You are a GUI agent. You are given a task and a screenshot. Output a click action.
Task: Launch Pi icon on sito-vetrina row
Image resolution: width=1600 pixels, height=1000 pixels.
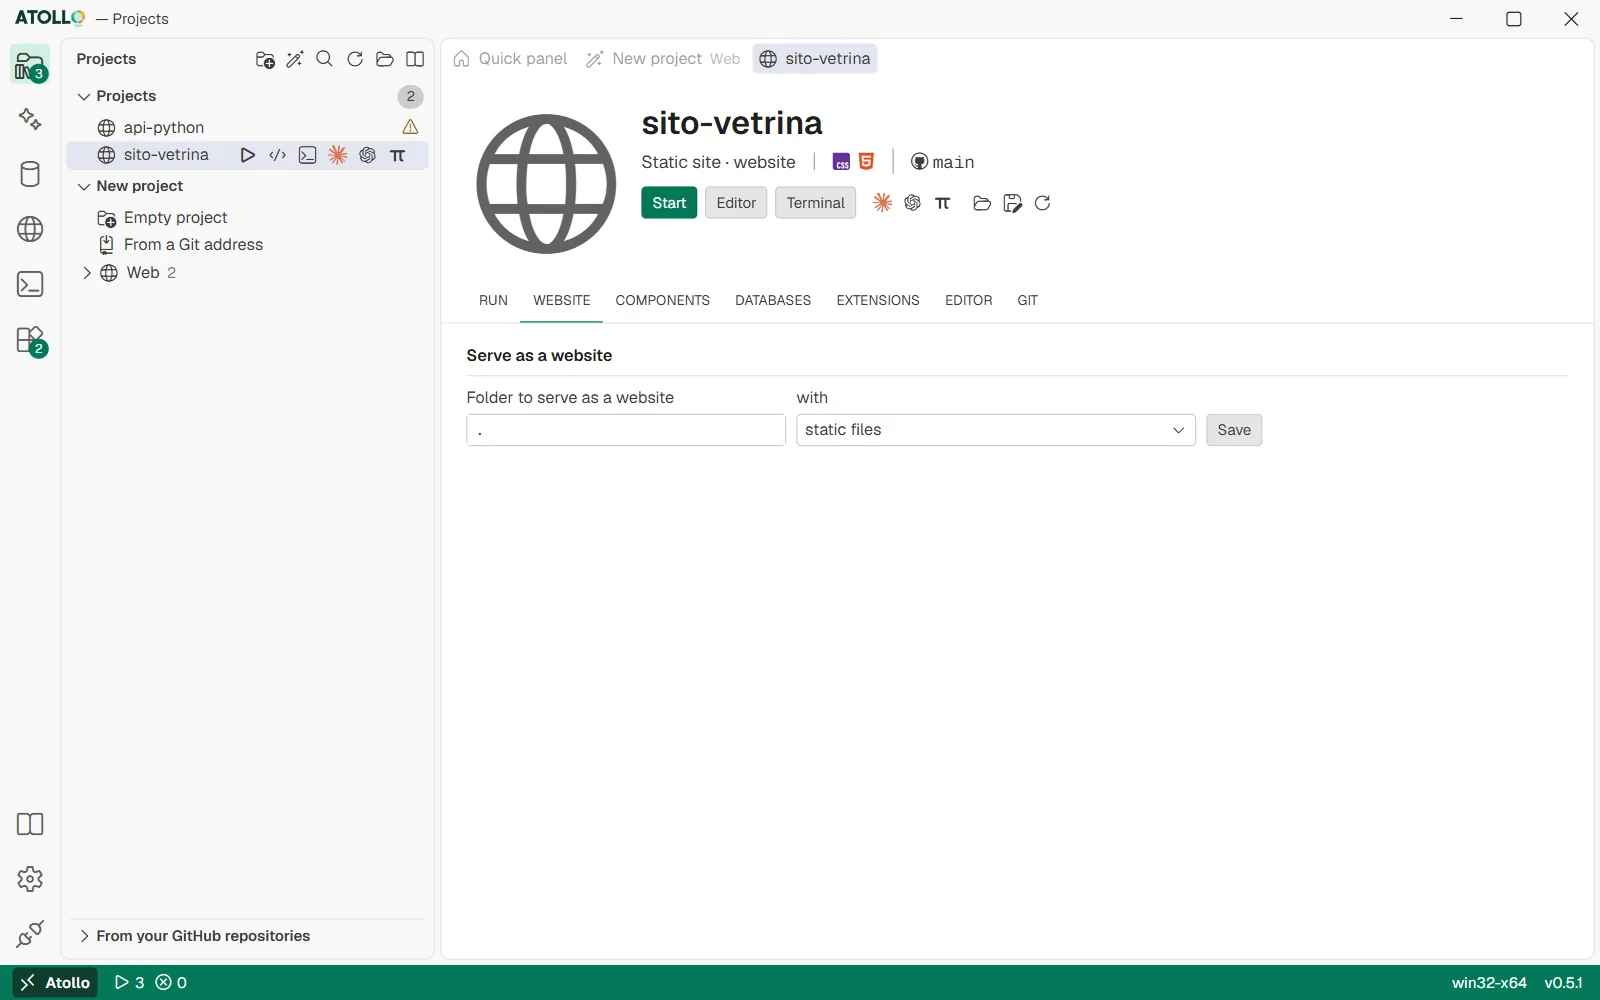pos(398,155)
